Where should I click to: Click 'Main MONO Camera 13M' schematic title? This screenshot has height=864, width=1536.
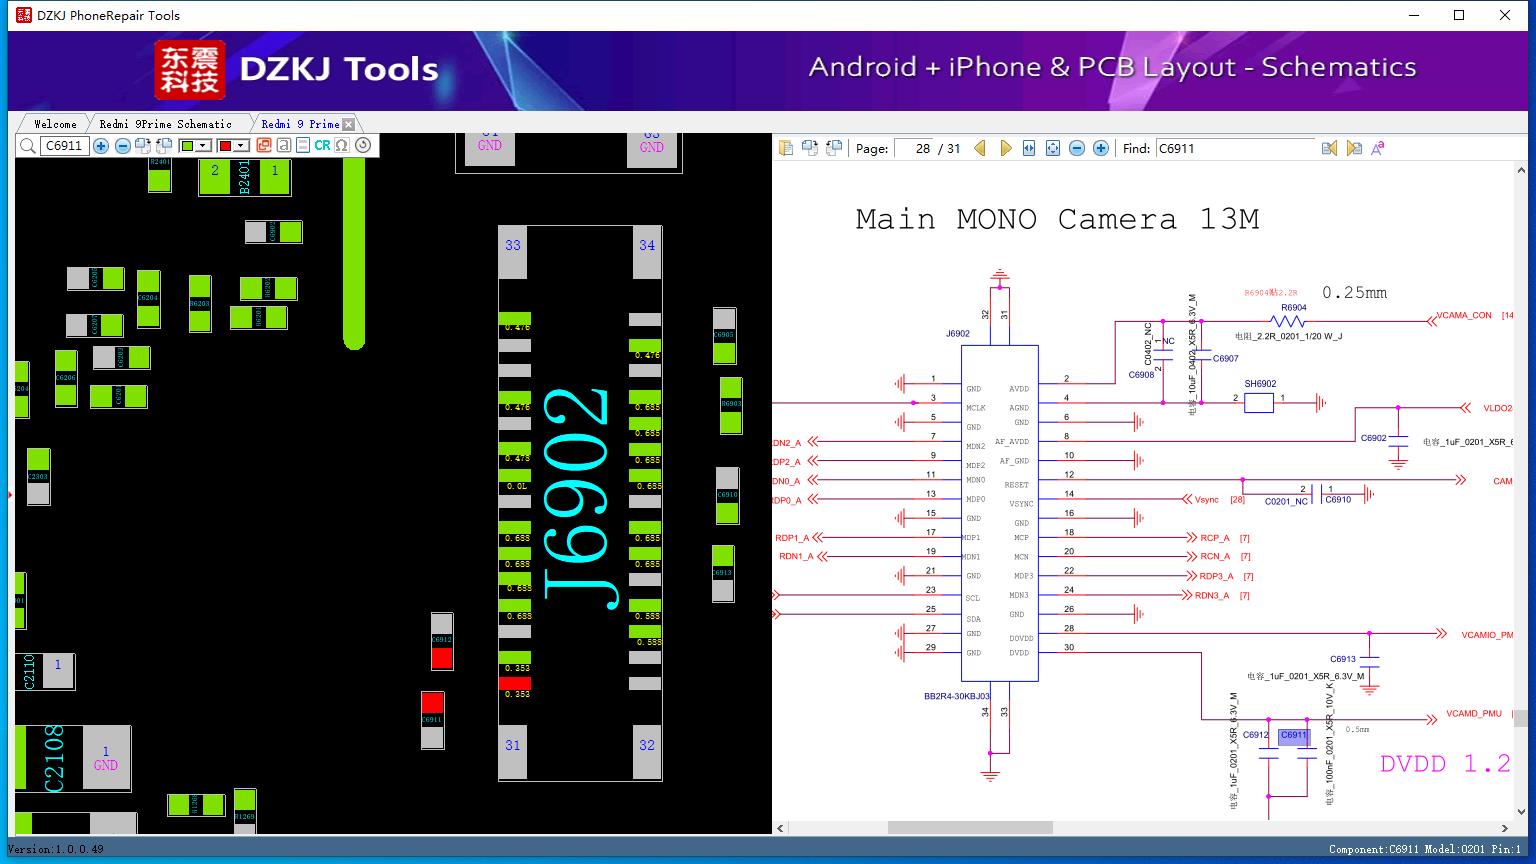pos(1057,219)
